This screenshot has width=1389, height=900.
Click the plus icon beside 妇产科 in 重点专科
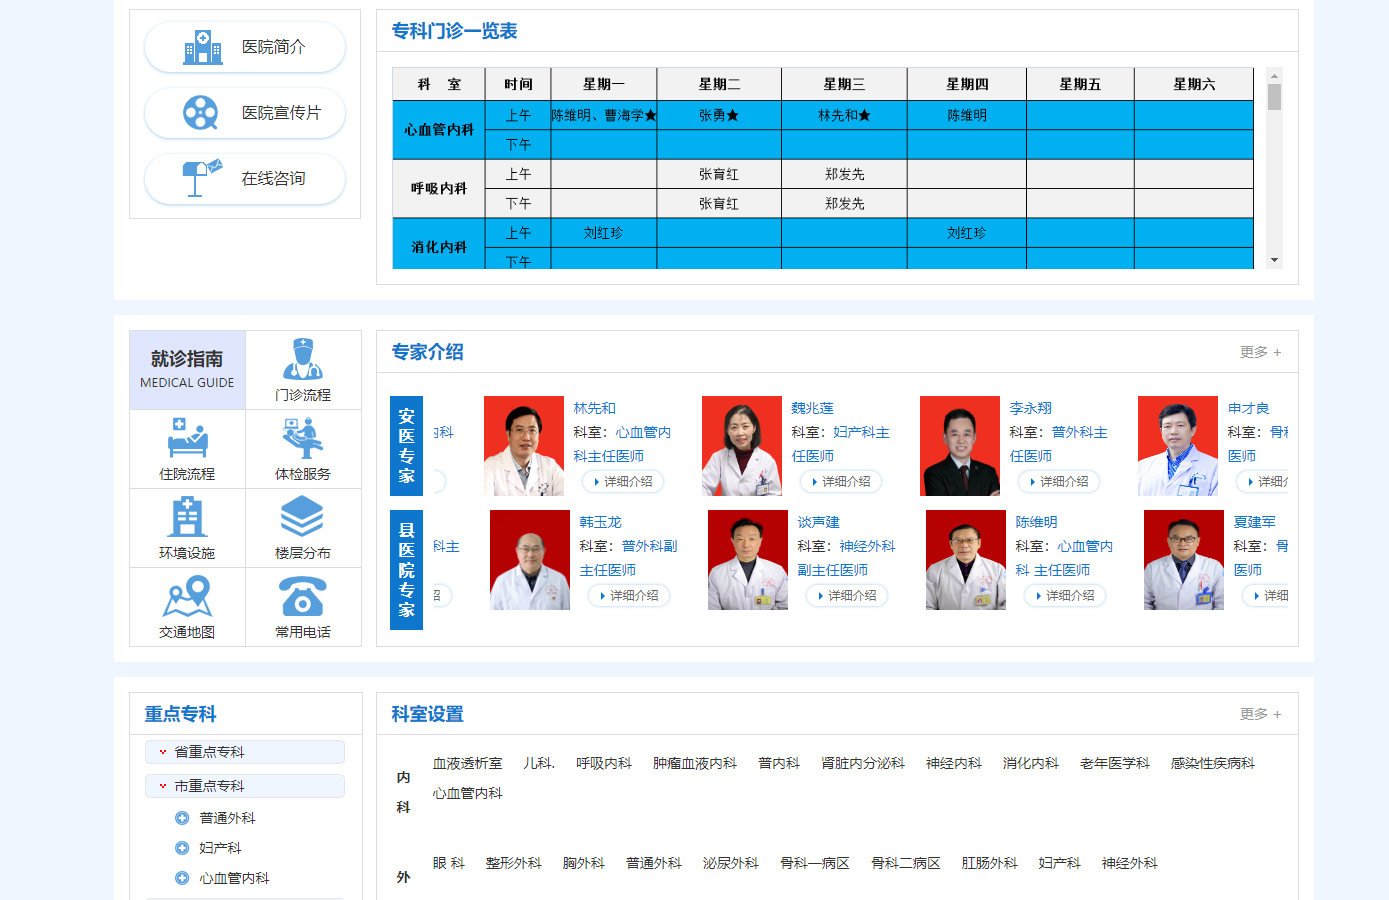tap(182, 848)
